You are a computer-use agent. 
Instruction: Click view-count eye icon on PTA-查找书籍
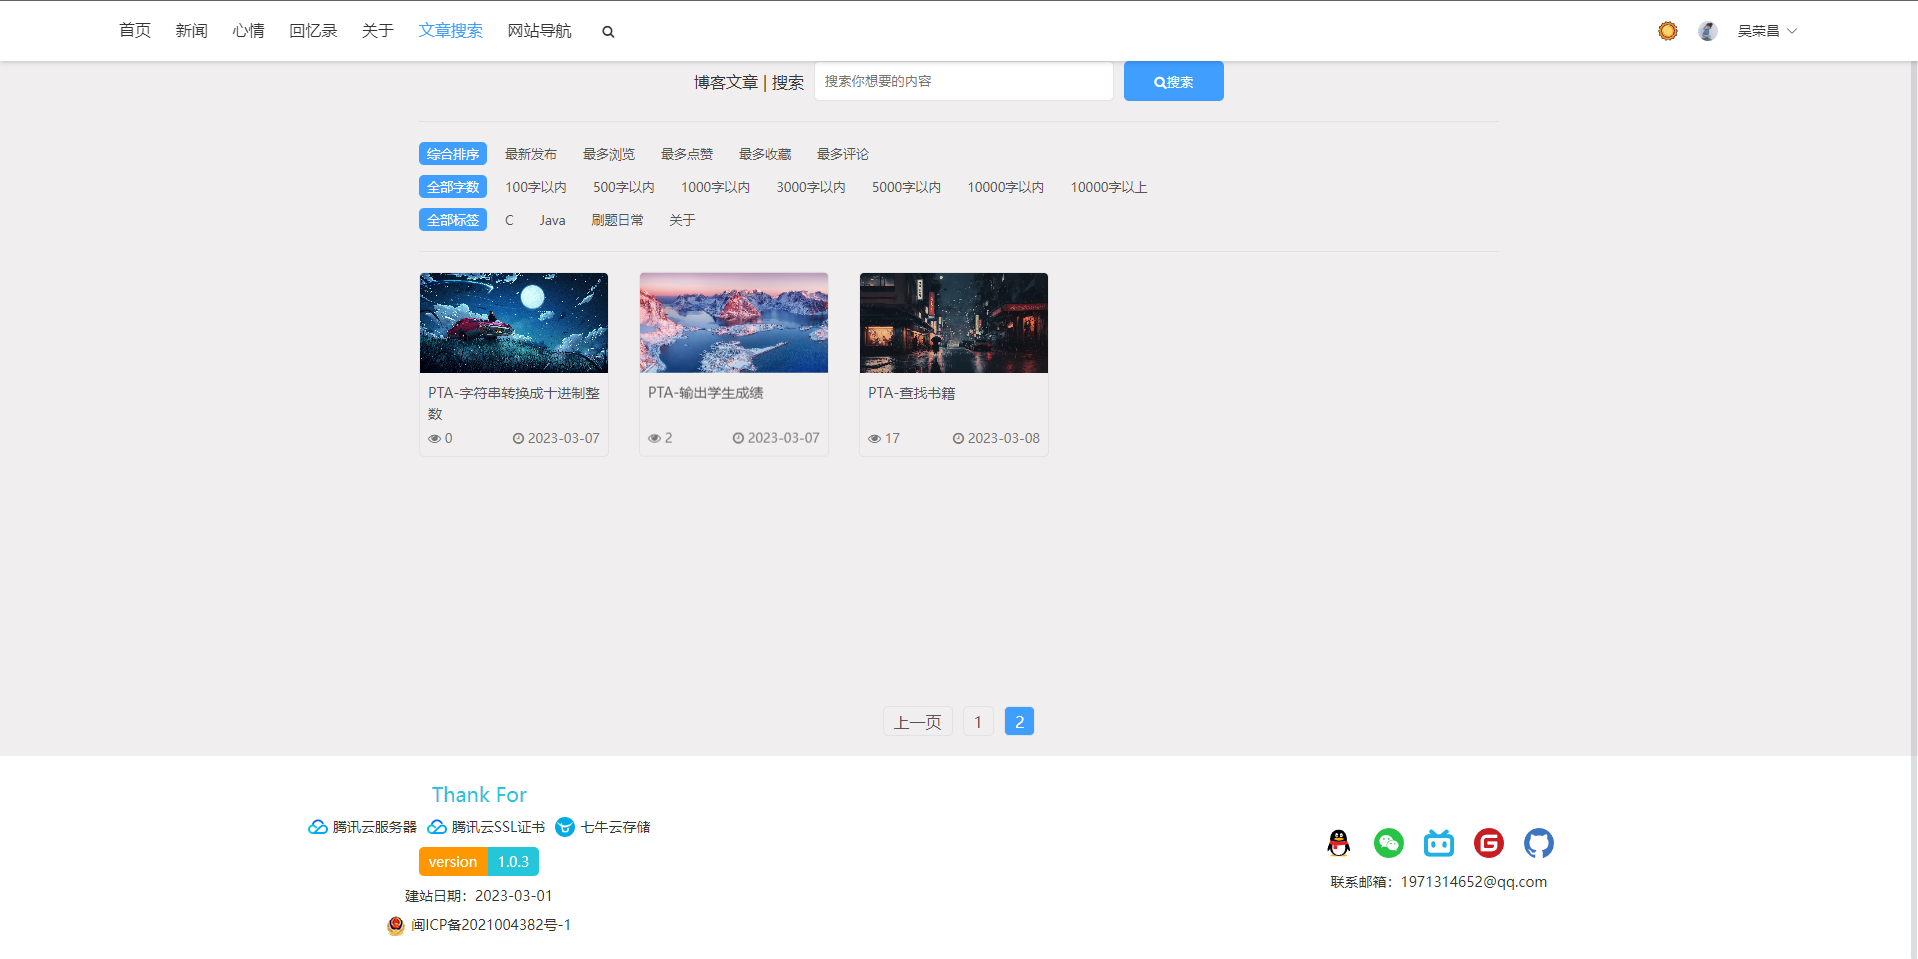tap(874, 439)
